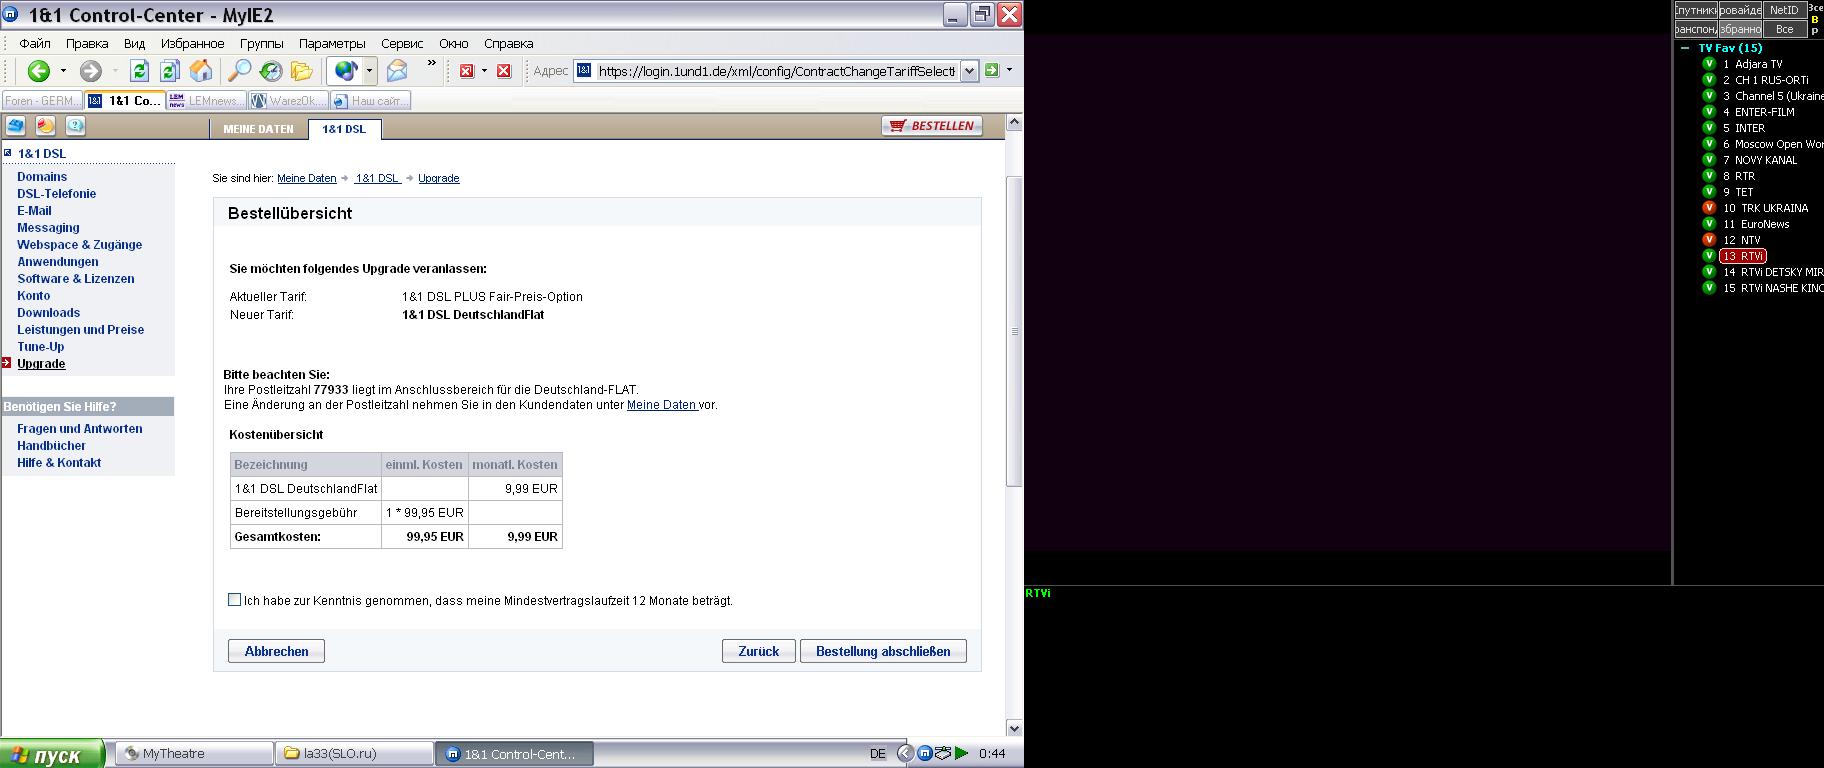Expand the toolbar overflow chevron
Viewport: 1824px width, 768px height.
tap(431, 64)
